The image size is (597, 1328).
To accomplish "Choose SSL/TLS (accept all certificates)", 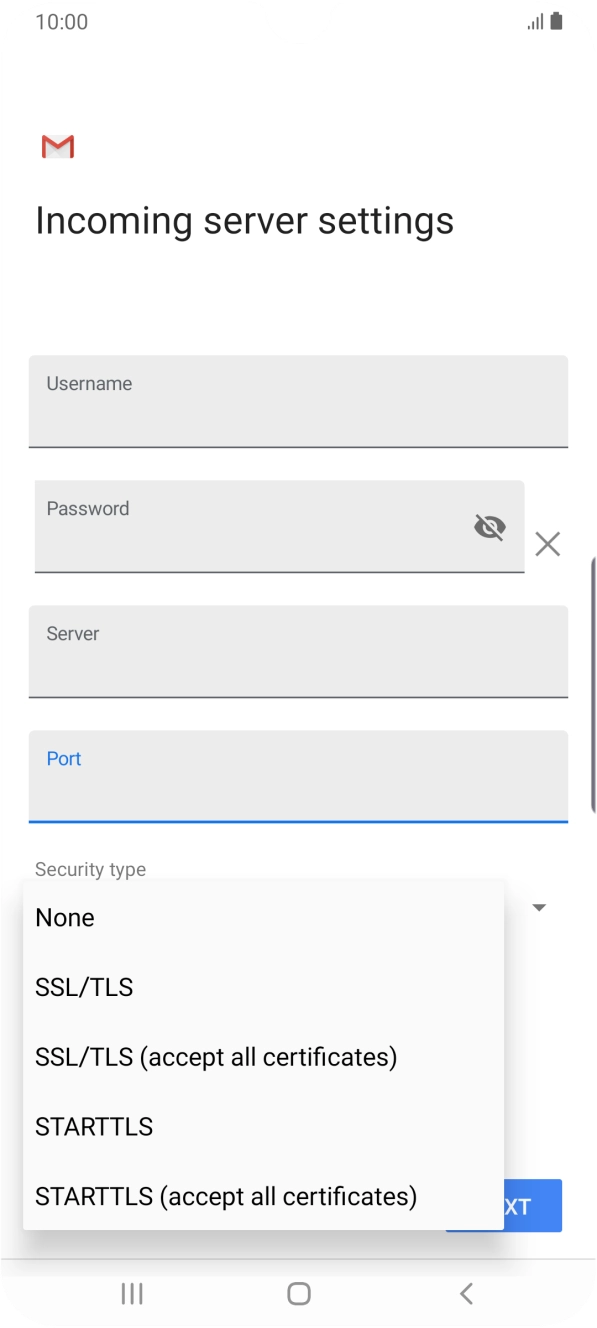I will [x=216, y=1056].
